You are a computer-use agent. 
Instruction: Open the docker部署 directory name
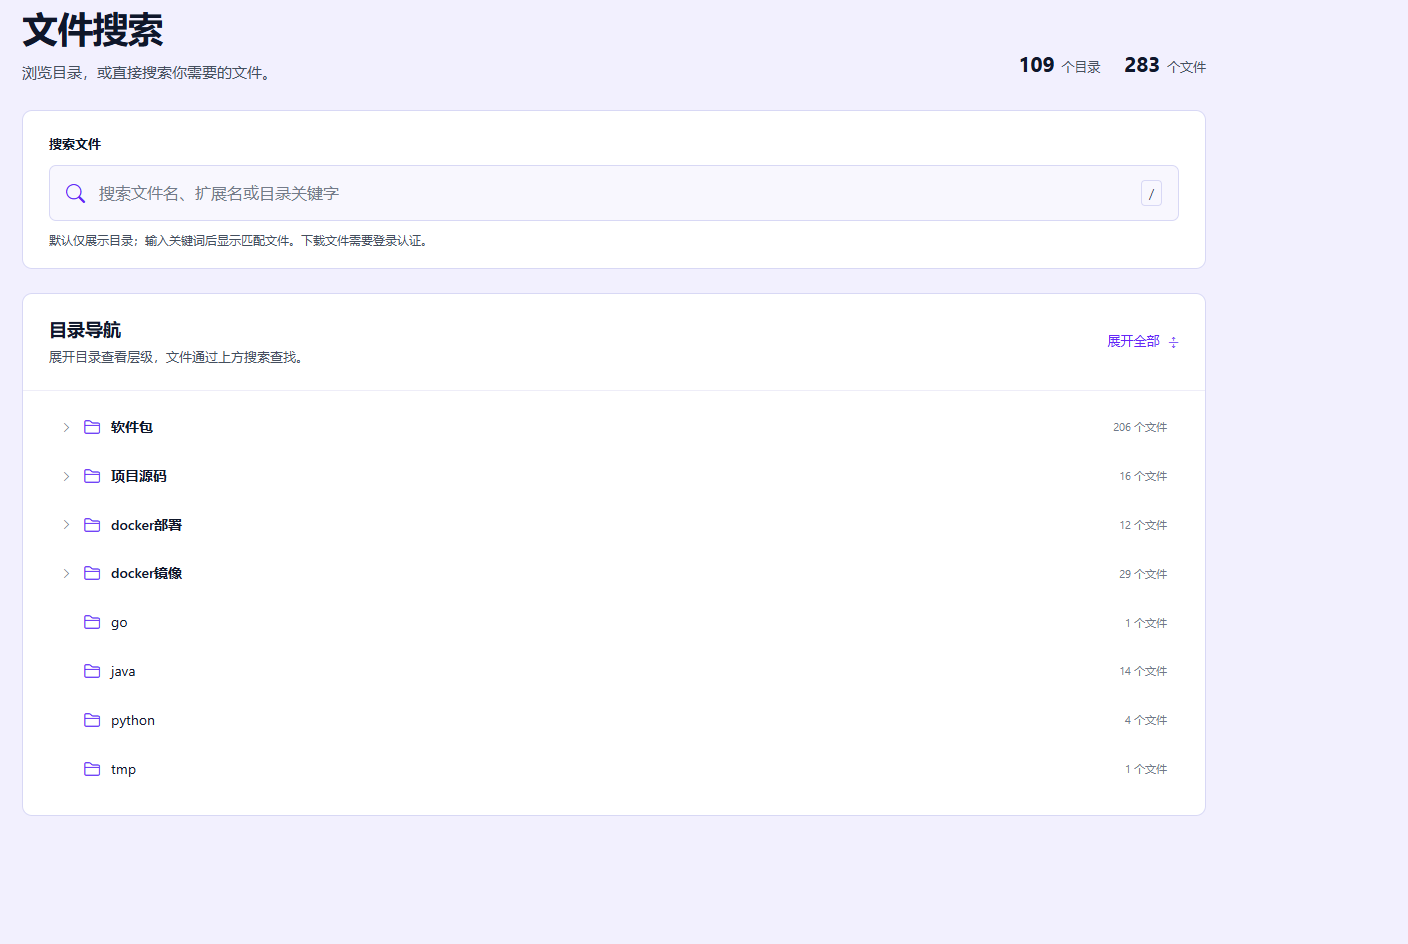pyautogui.click(x=146, y=525)
